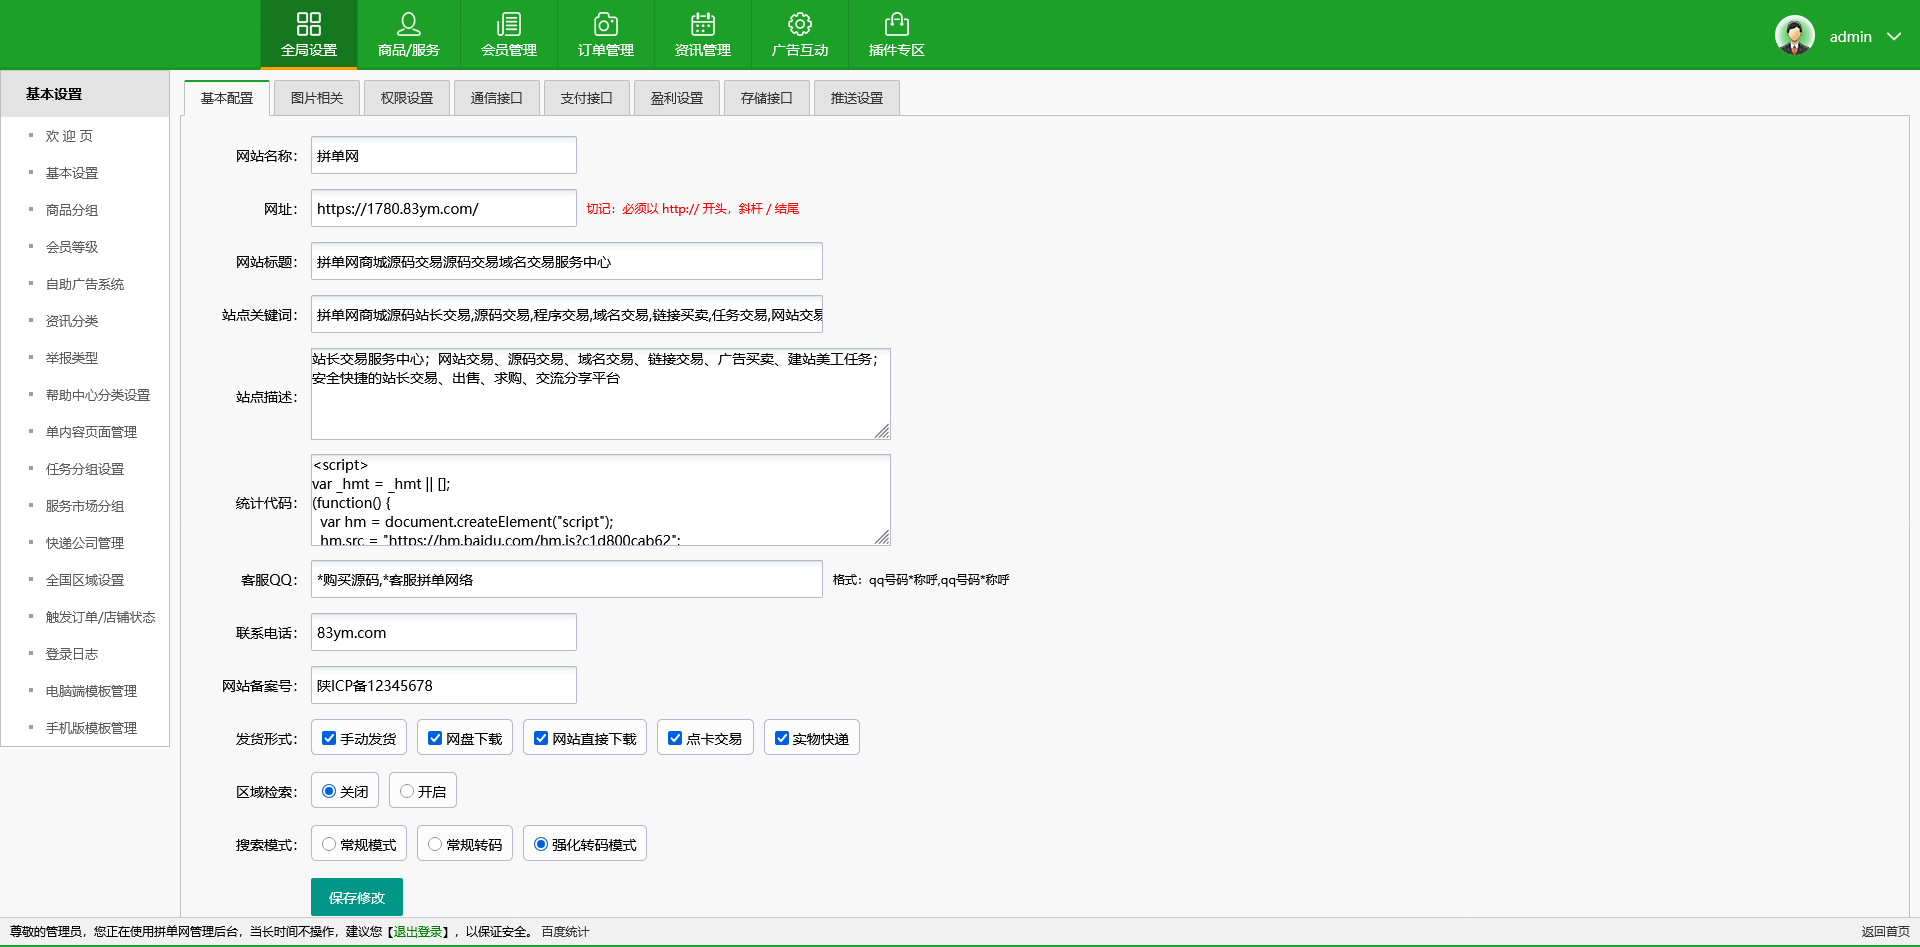Image resolution: width=1920 pixels, height=947 pixels.
Task: Toggle the 网站直接下载 checkbox
Action: pyautogui.click(x=541, y=738)
